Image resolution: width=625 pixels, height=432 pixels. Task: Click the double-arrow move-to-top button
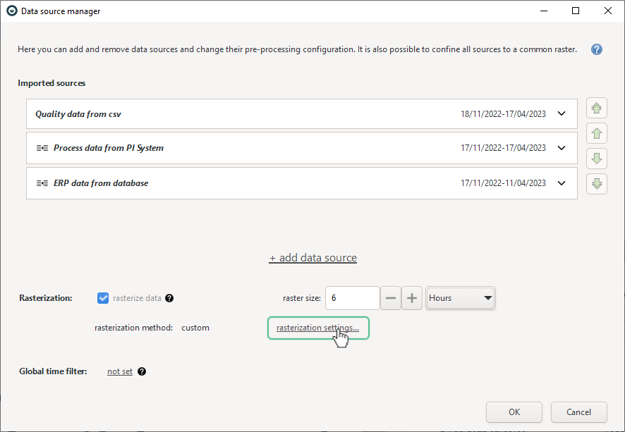596,108
